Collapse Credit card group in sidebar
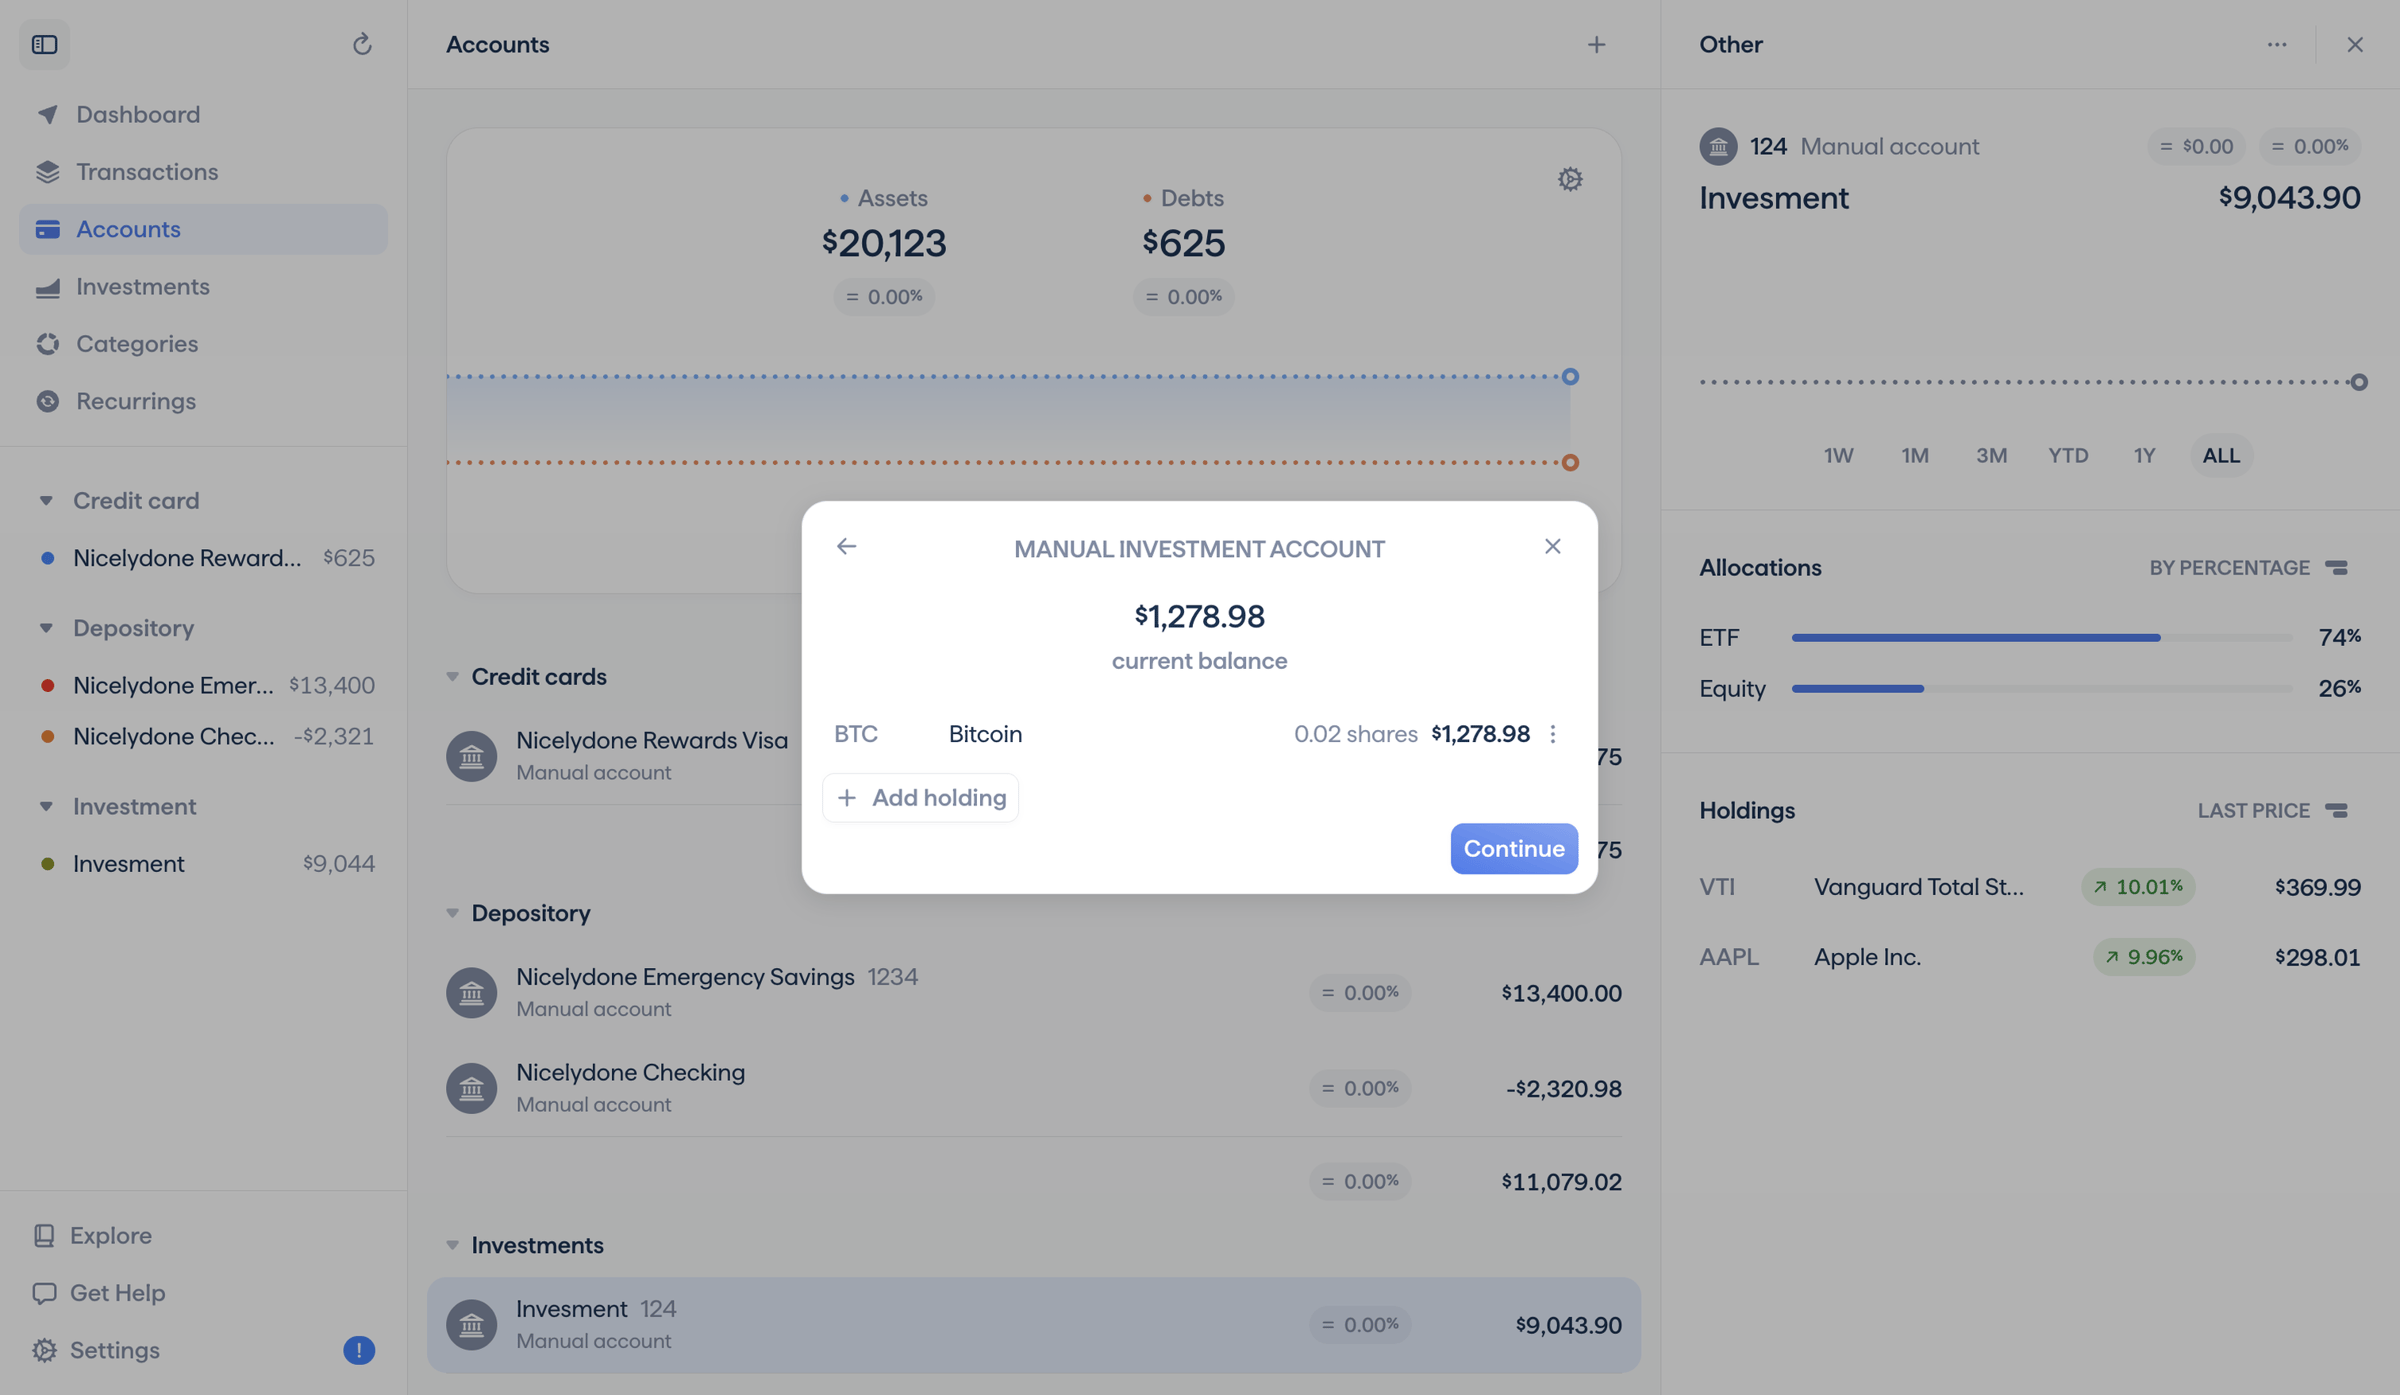Screen dimensions: 2400x1395 (x=46, y=501)
